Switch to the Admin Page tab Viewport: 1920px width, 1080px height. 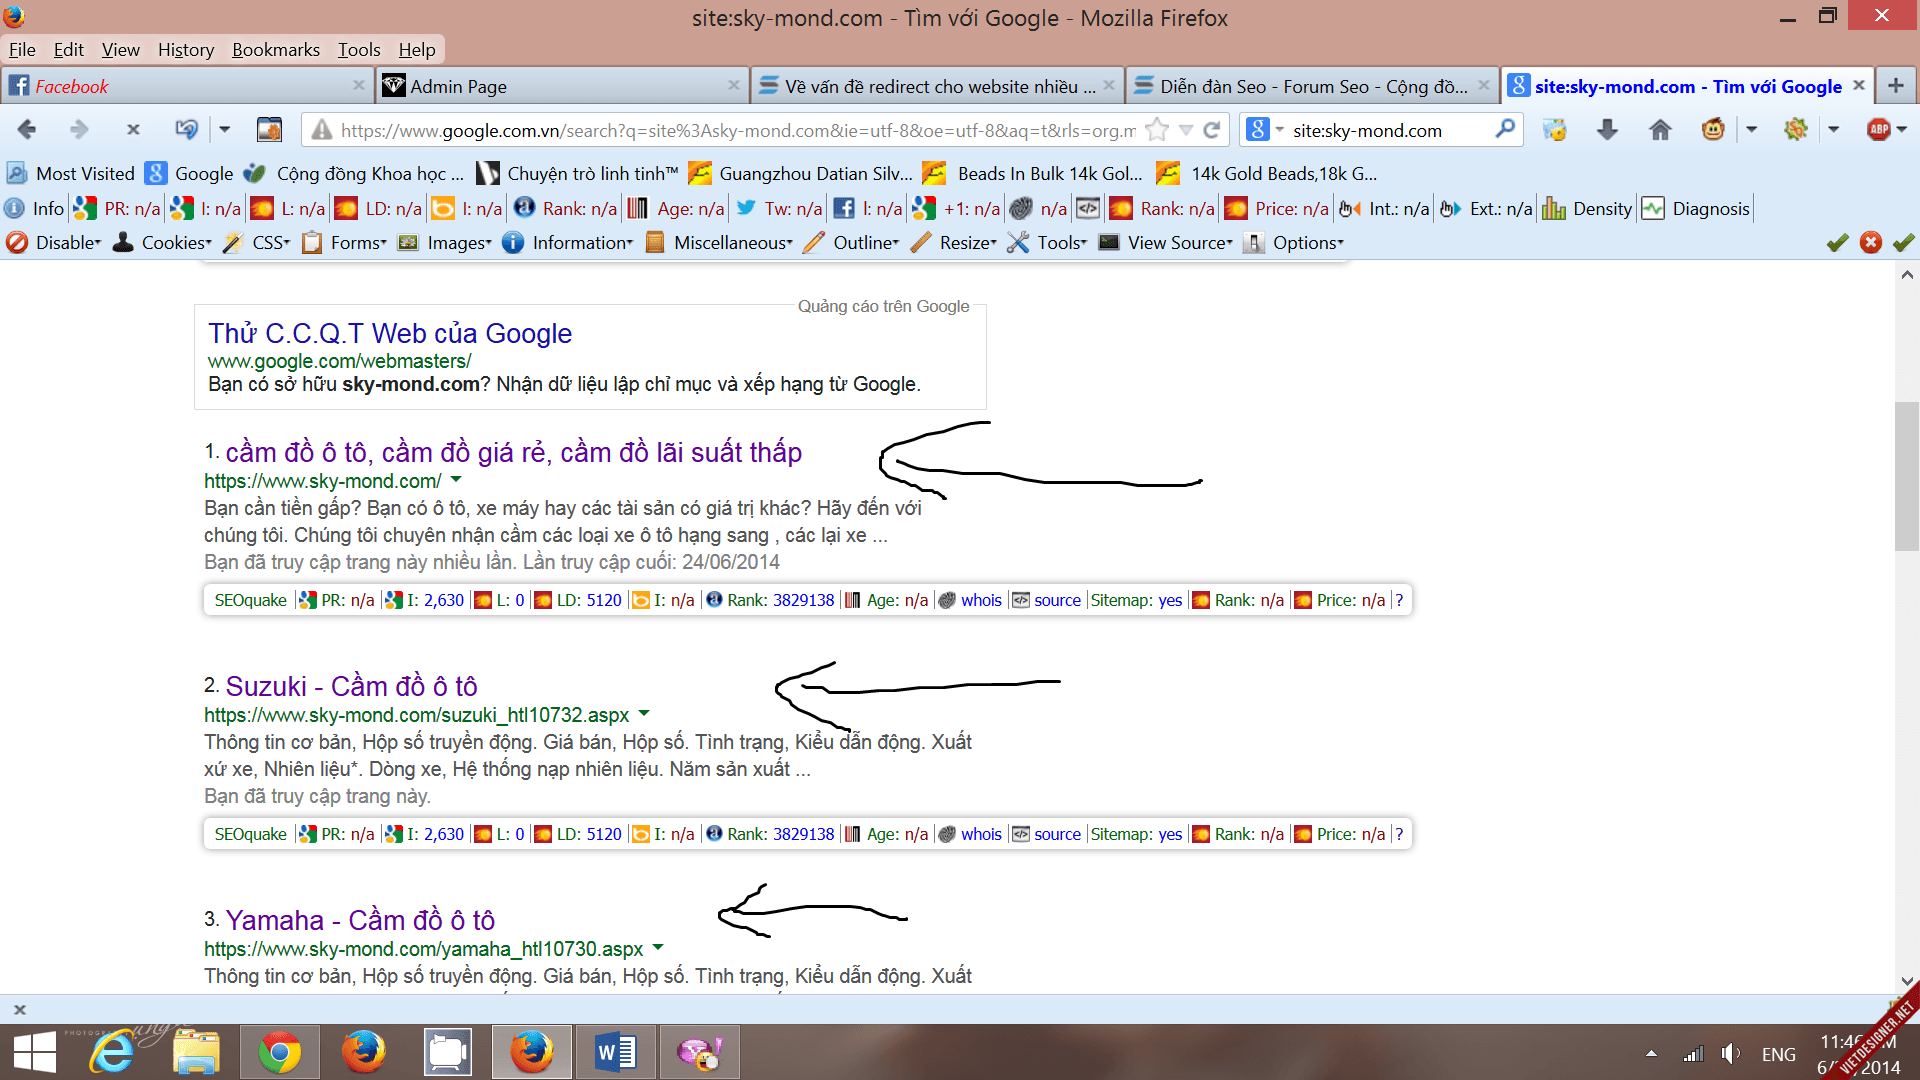(562, 86)
